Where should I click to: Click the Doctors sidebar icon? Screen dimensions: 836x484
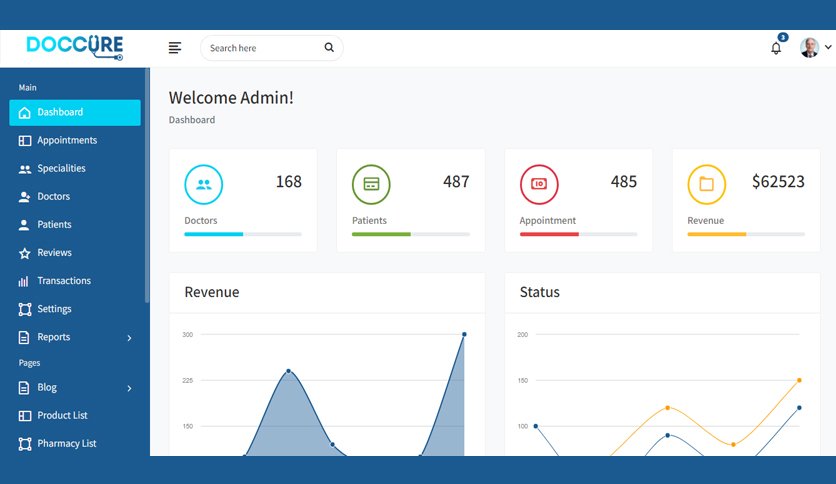point(25,197)
